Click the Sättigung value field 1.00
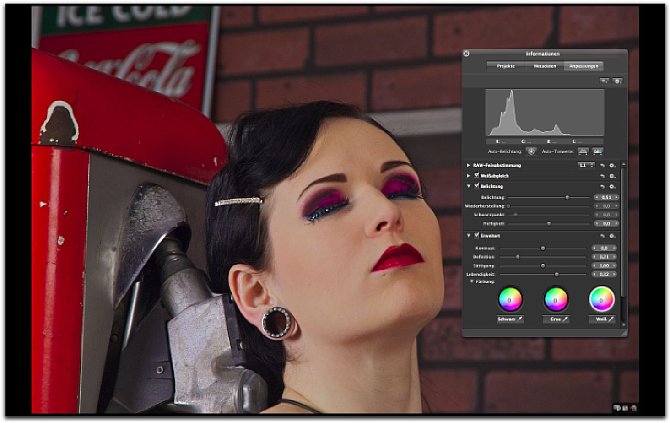Image resolution: width=670 pixels, height=423 pixels. pos(604,266)
